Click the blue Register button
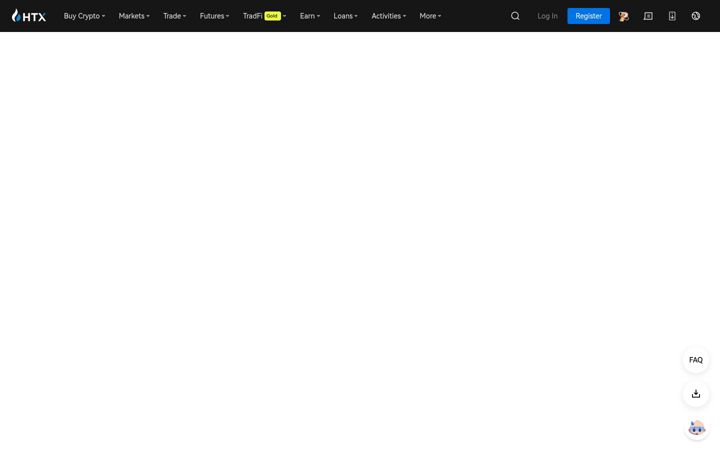 point(588,16)
